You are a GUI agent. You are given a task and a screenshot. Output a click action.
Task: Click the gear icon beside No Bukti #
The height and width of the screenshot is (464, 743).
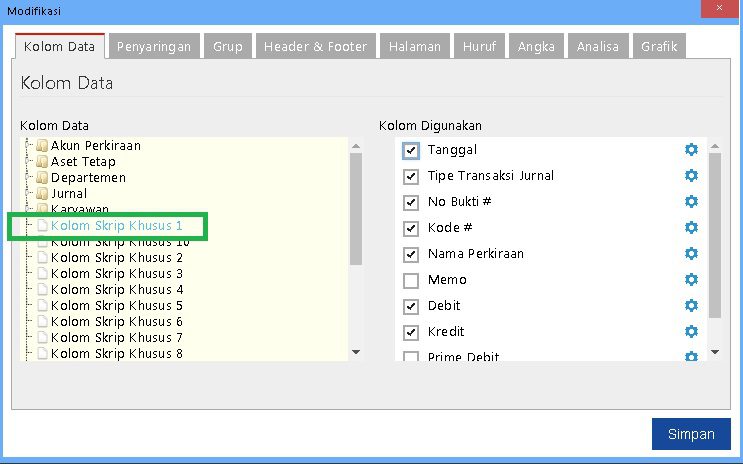691,202
